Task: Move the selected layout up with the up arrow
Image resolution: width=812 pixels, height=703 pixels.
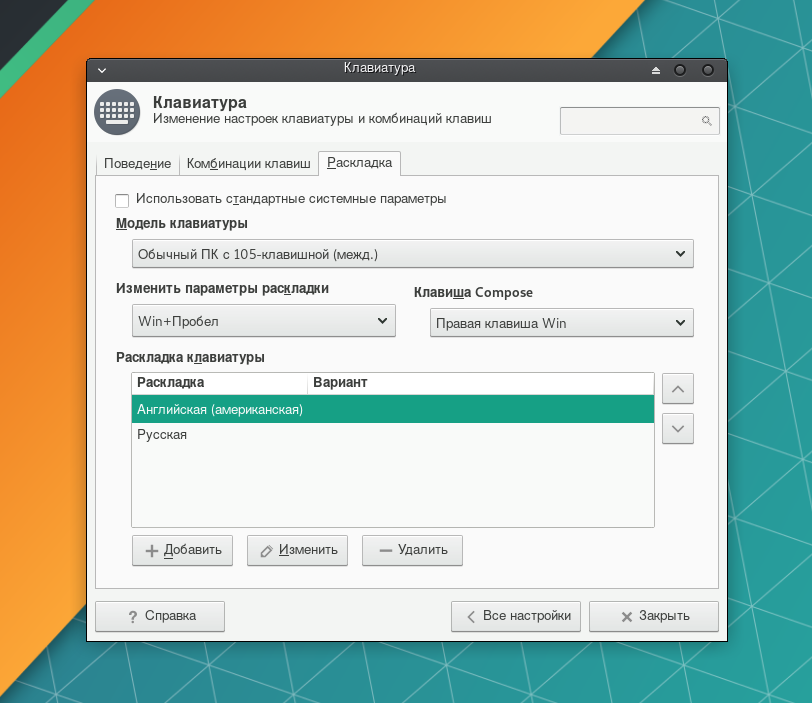Action: [677, 389]
